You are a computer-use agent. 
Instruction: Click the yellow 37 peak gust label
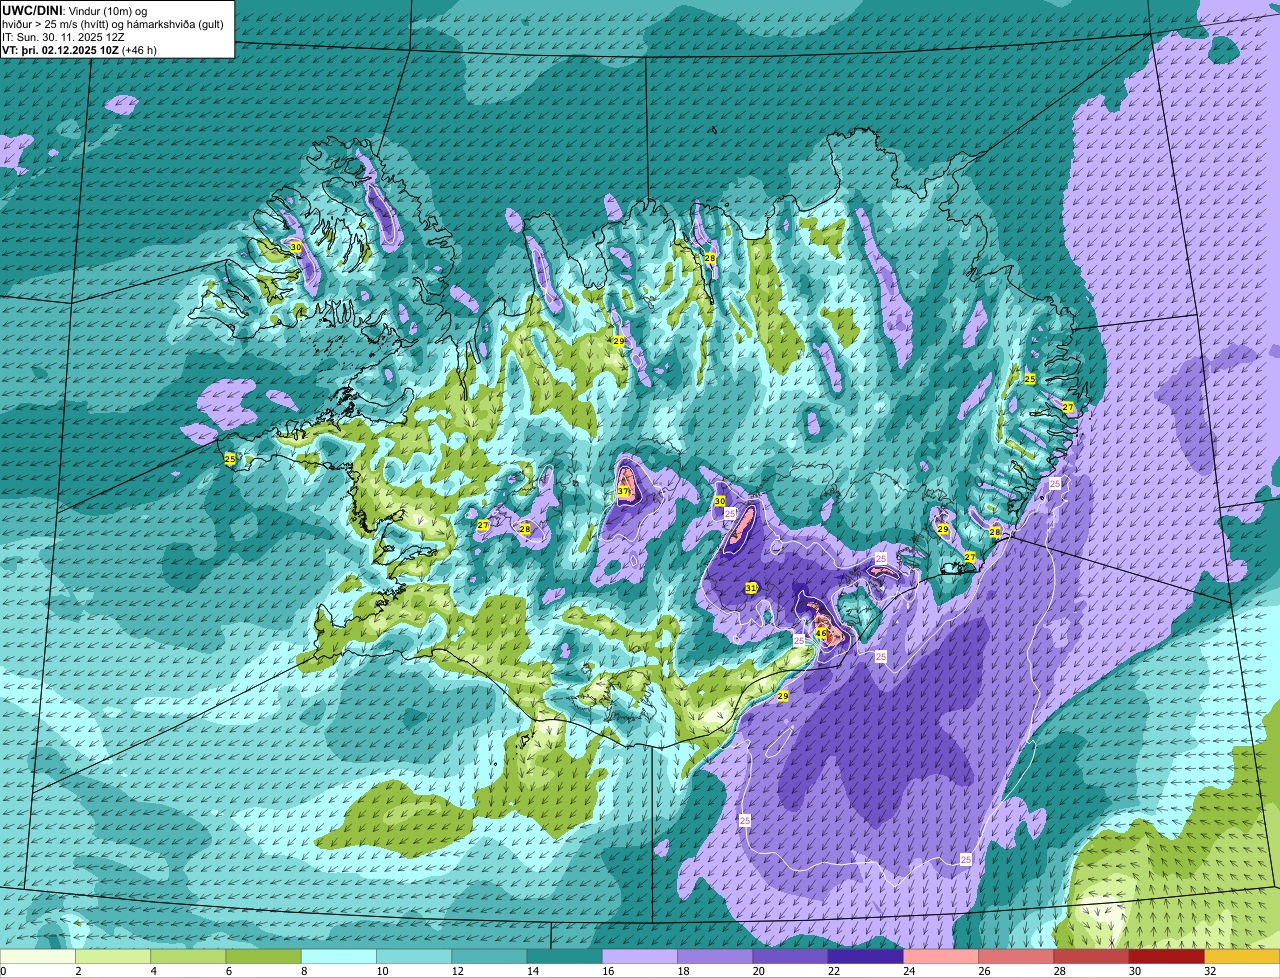point(623,491)
